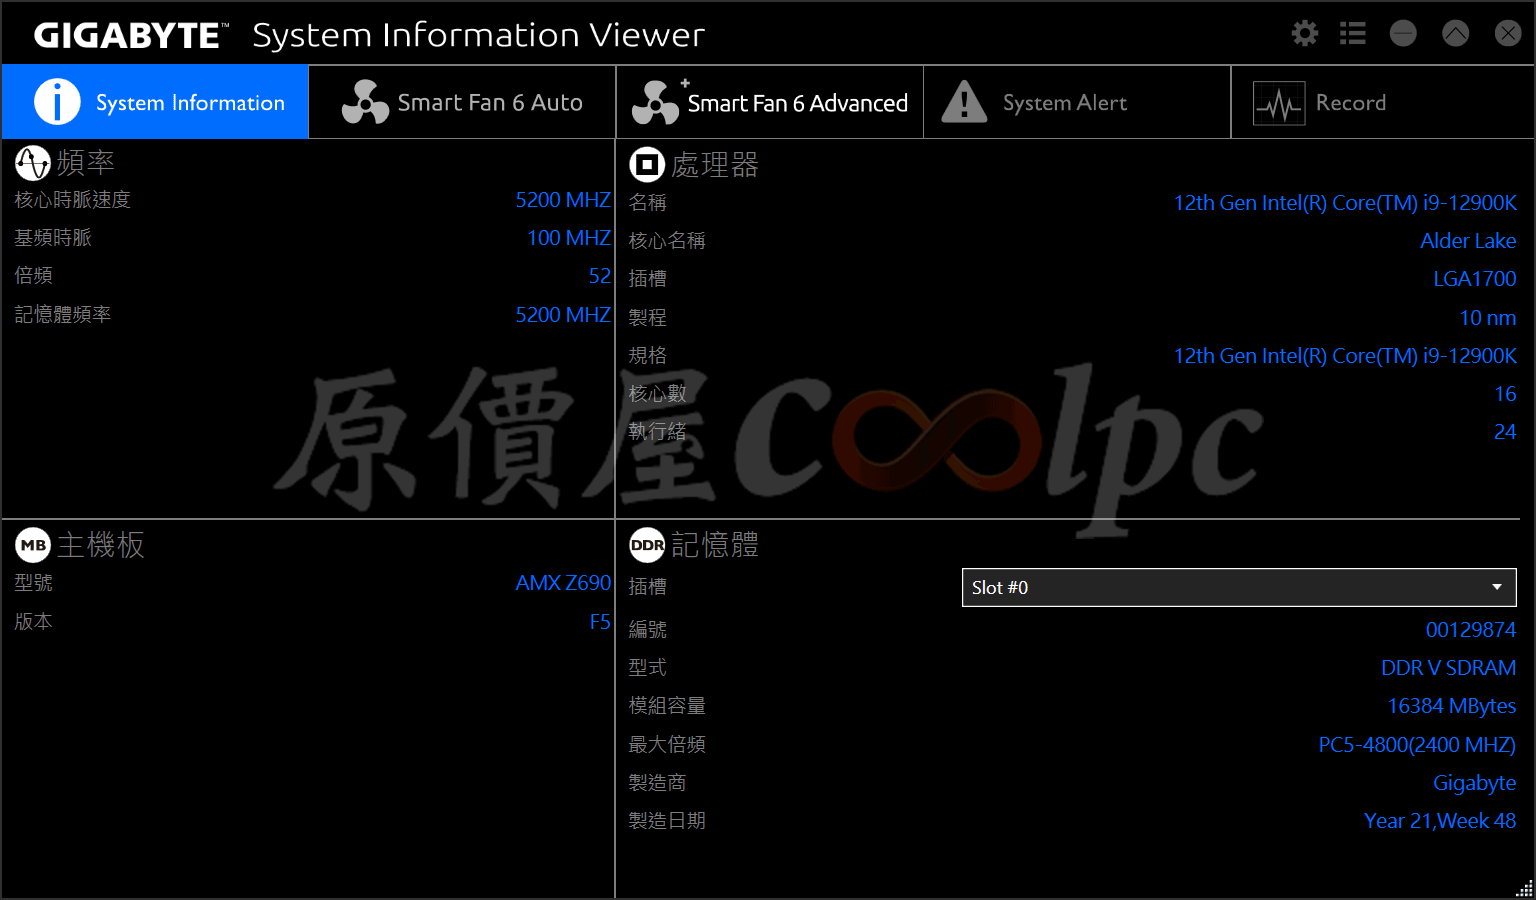Select the multiplier value 52
The height and width of the screenshot is (900, 1536).
[x=599, y=276]
